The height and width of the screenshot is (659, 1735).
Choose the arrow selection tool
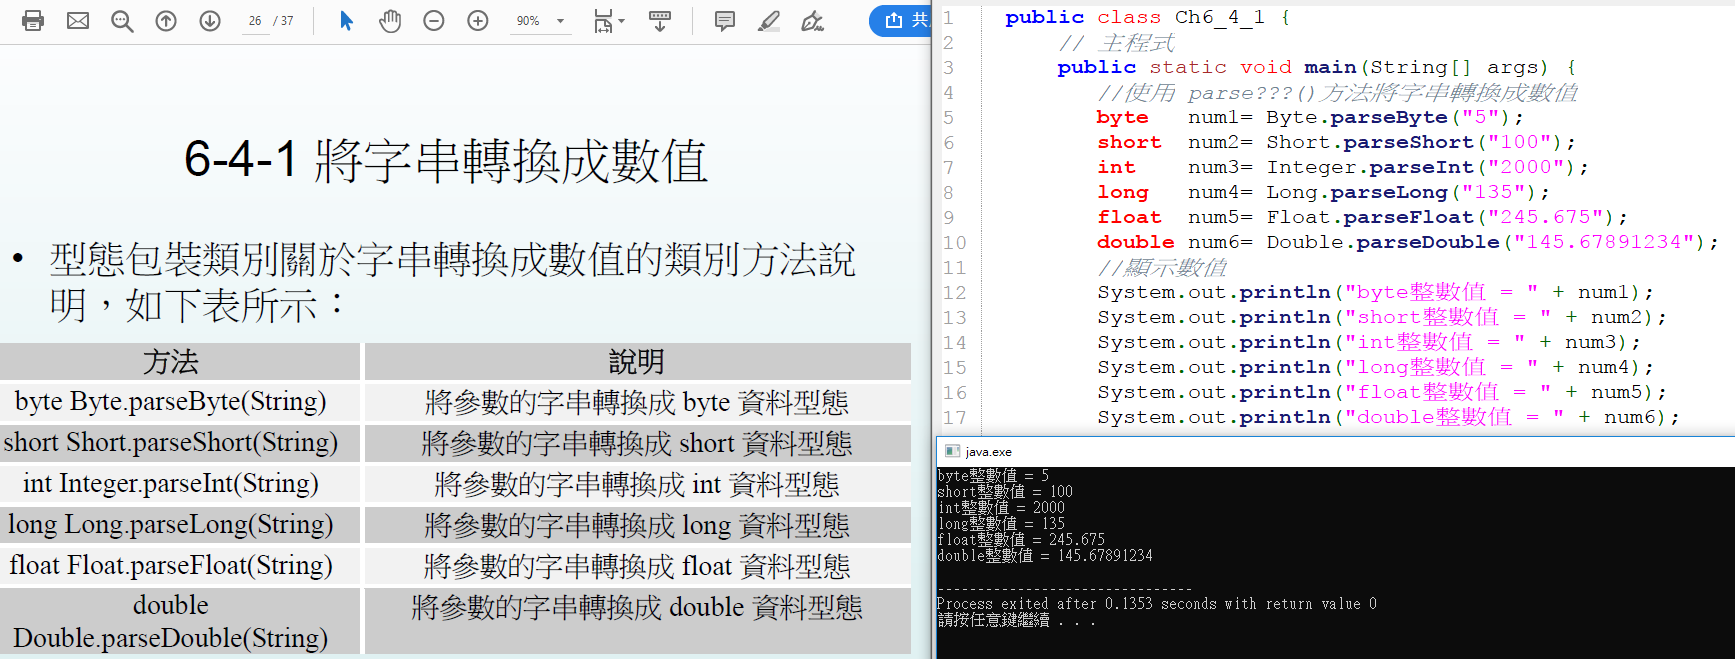tap(346, 21)
